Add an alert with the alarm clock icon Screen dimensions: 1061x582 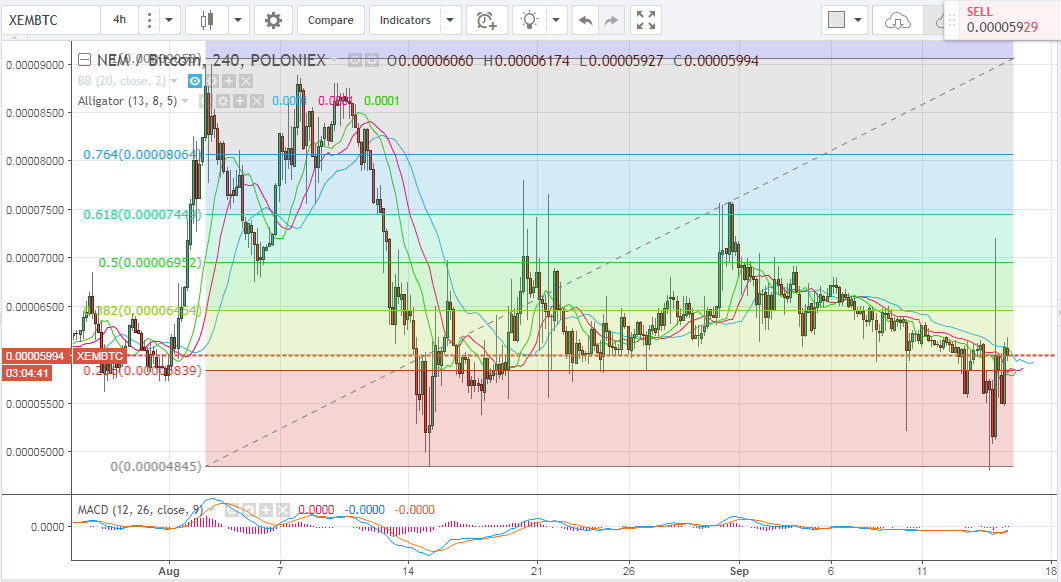click(487, 20)
